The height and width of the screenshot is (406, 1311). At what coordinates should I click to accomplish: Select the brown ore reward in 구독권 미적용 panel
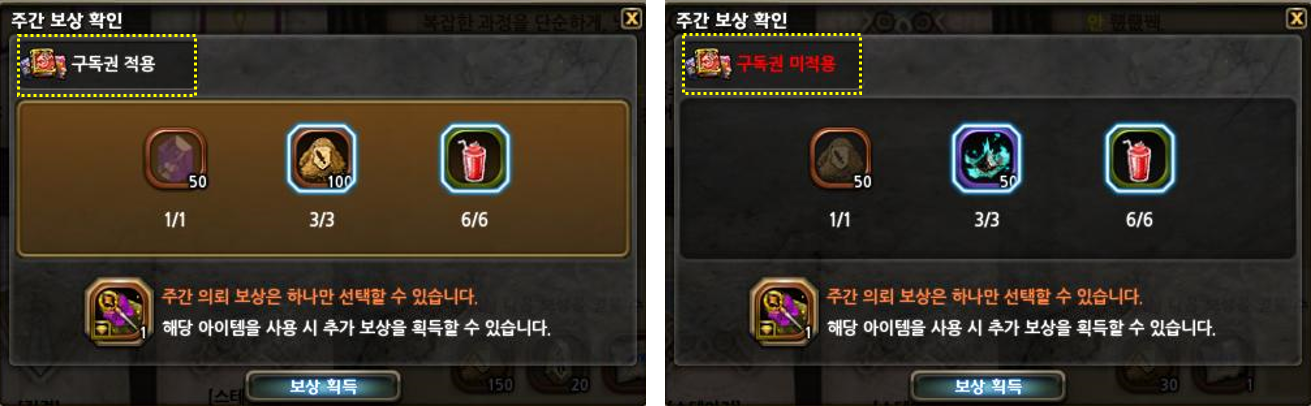point(839,158)
